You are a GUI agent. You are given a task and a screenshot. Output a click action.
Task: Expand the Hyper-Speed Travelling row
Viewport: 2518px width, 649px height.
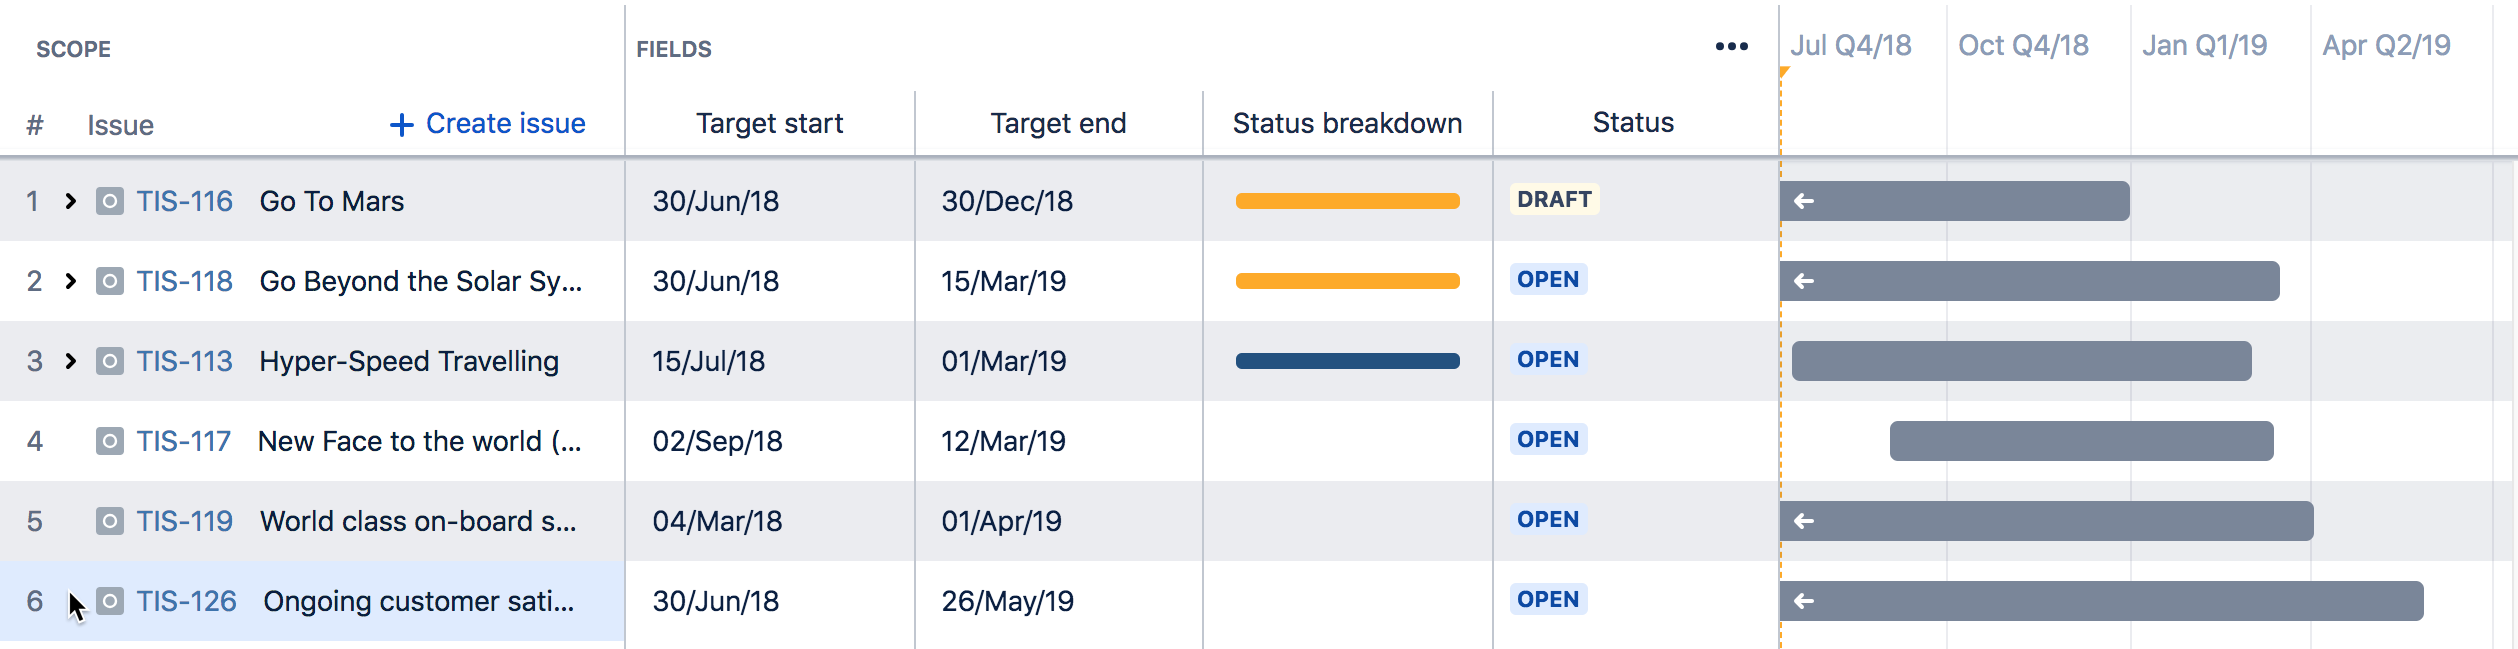(70, 361)
